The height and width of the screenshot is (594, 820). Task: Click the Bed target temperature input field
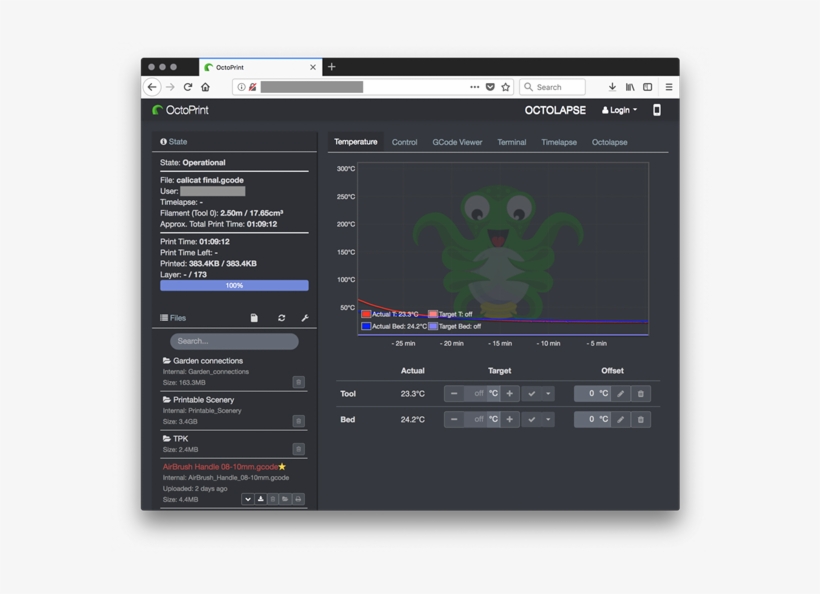tap(475, 419)
